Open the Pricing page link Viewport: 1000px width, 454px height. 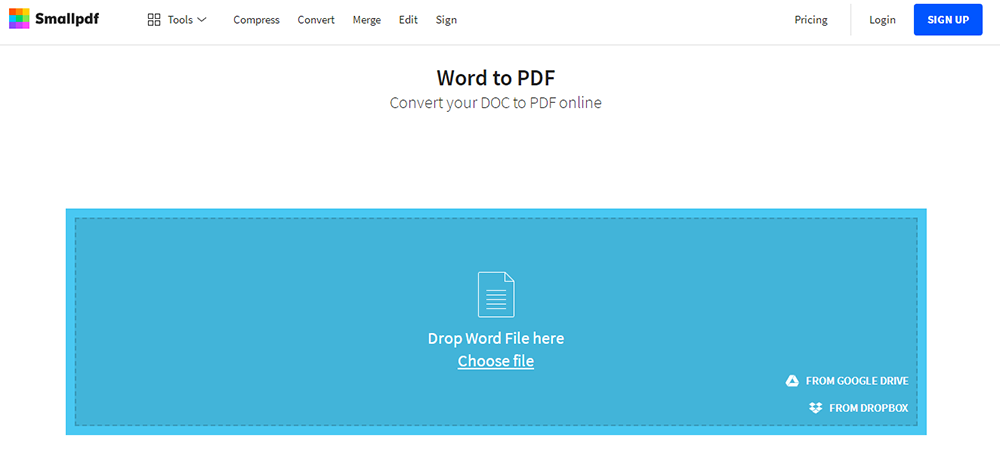(x=810, y=20)
